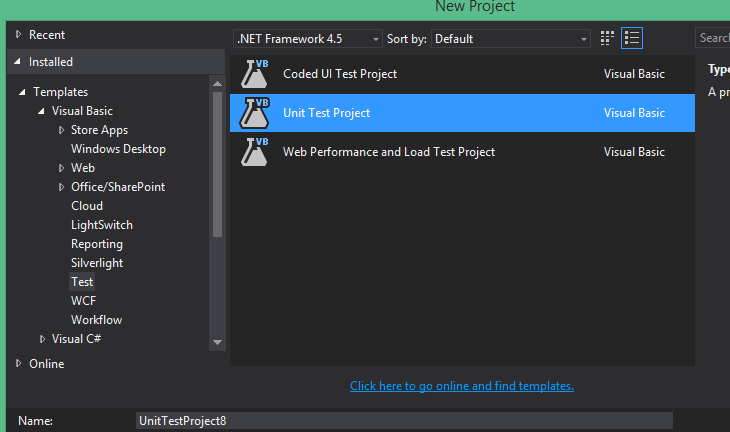The image size is (730, 432).
Task: Select Windows Desktop in template tree
Action: [x=118, y=149]
